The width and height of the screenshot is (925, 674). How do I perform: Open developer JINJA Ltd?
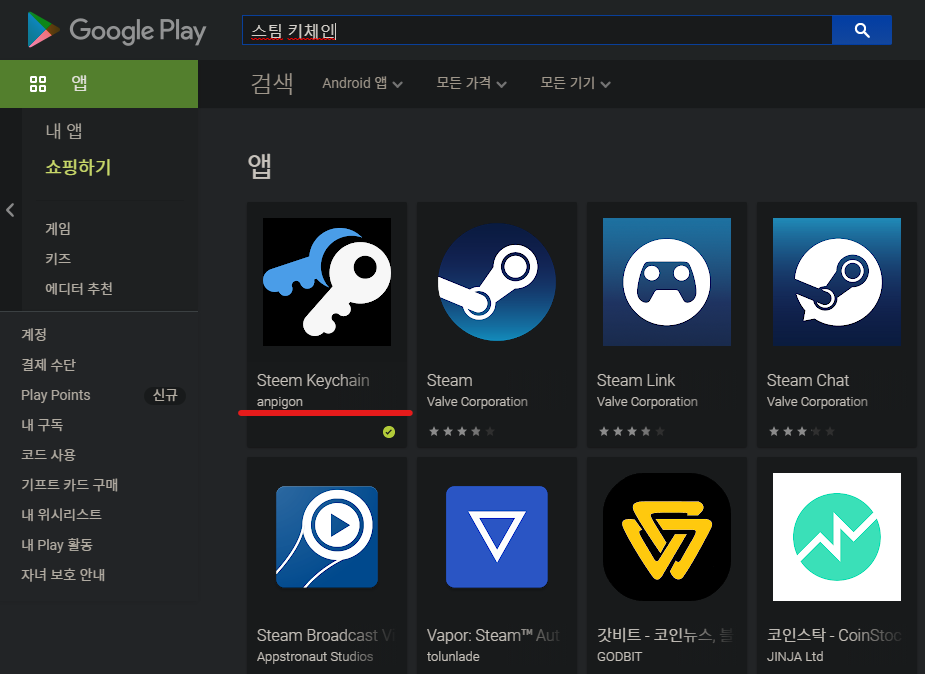(795, 657)
